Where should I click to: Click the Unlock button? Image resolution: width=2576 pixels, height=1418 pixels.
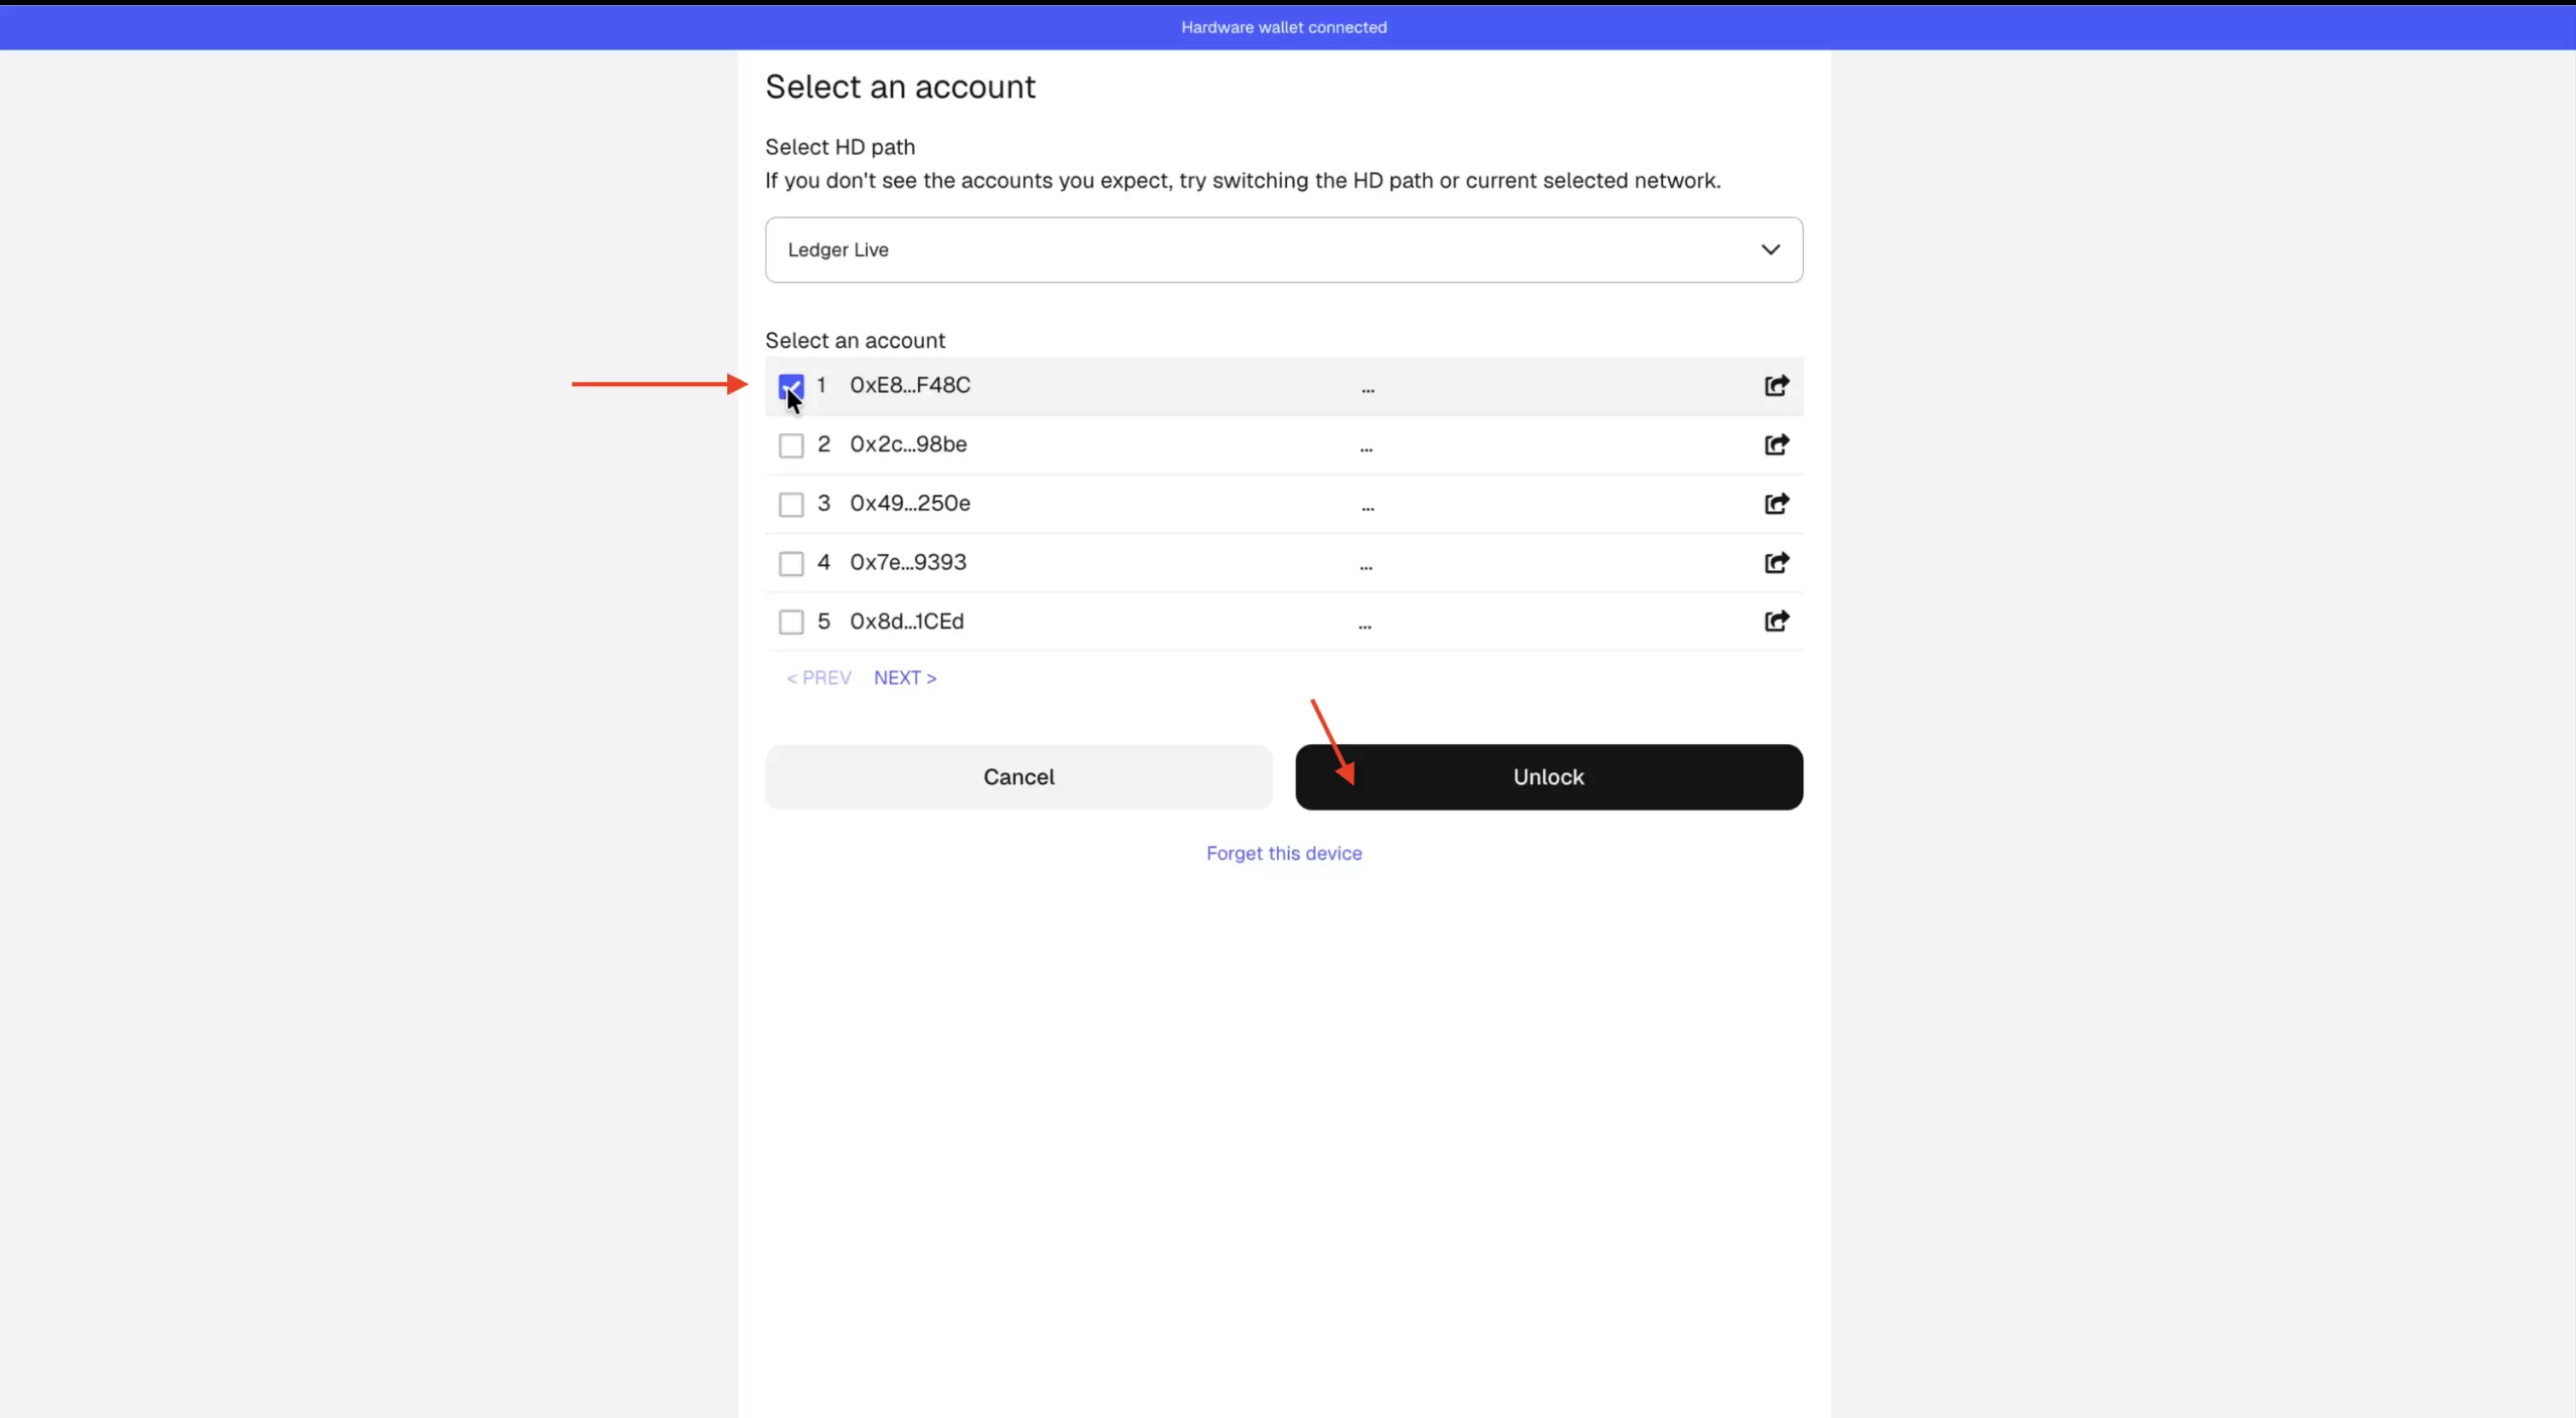pos(1549,777)
